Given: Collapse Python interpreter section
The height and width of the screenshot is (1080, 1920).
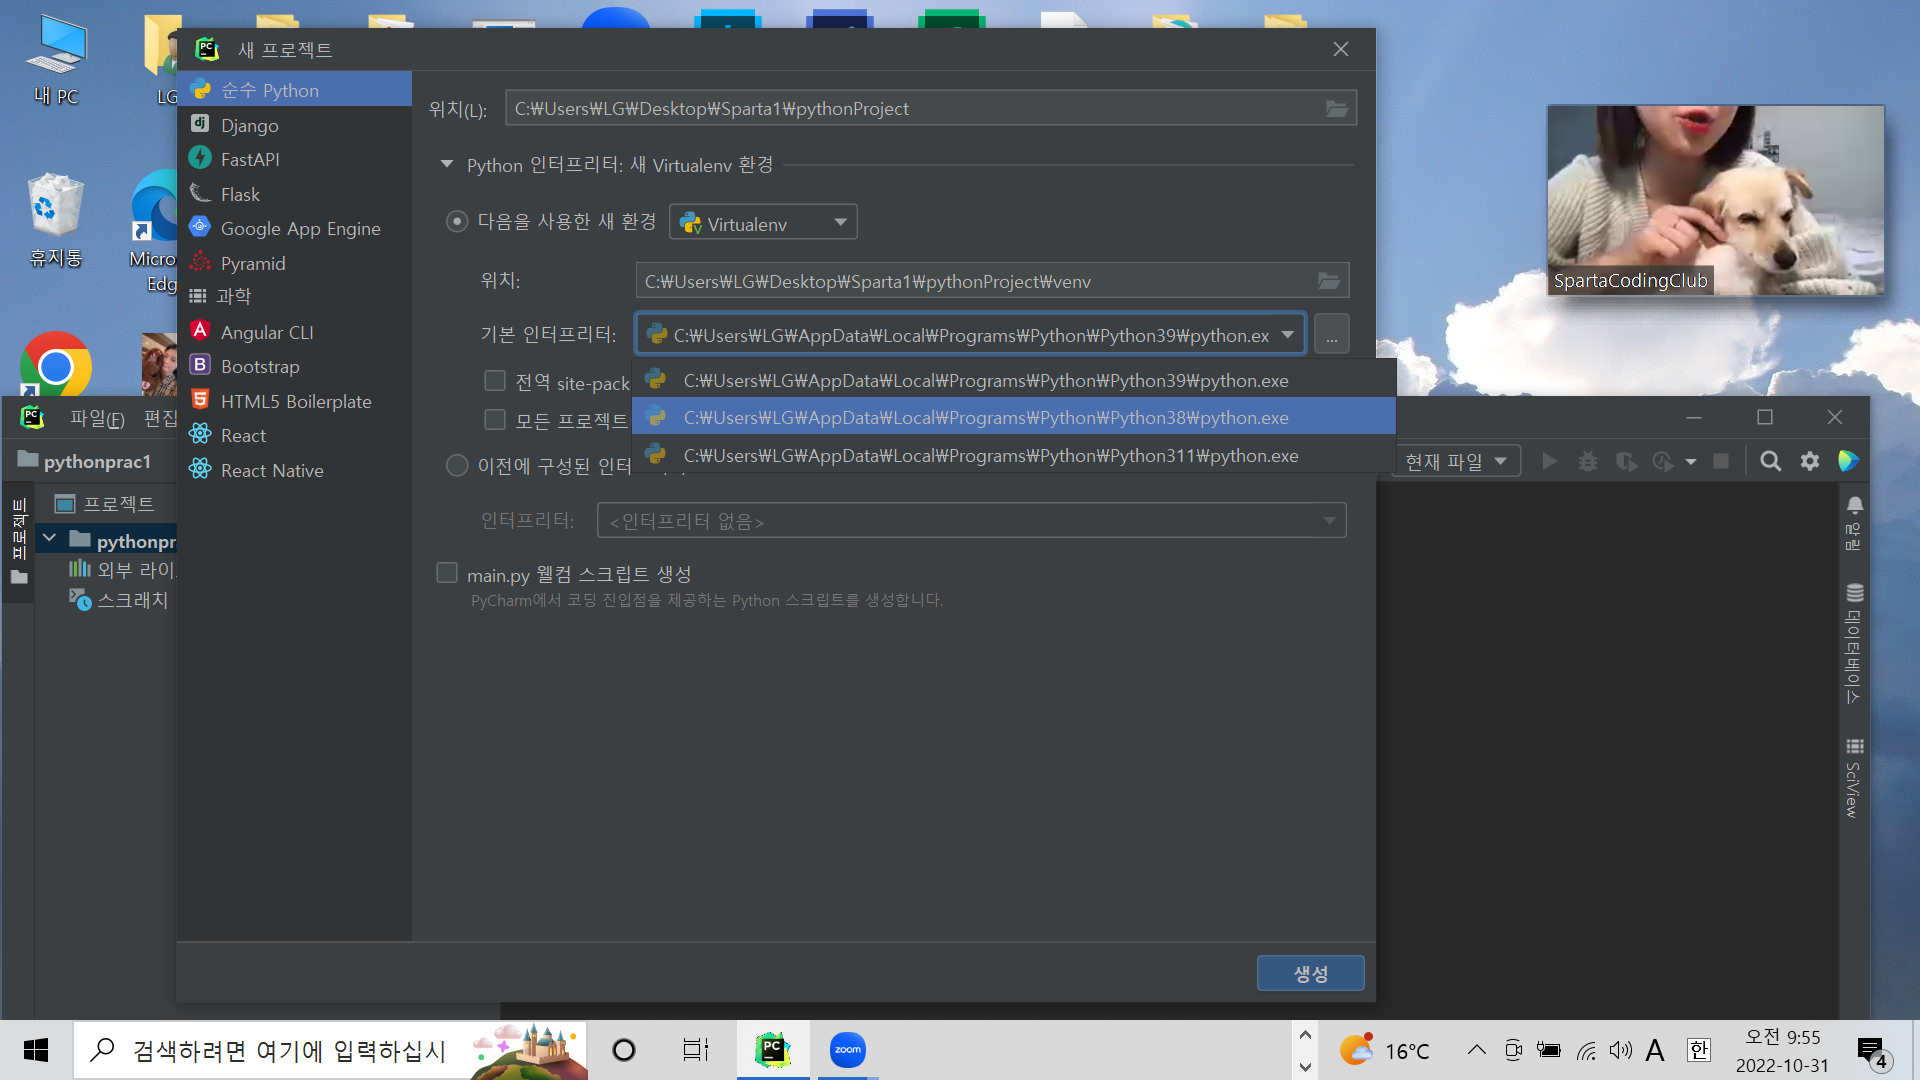Looking at the screenshot, I should tap(447, 164).
